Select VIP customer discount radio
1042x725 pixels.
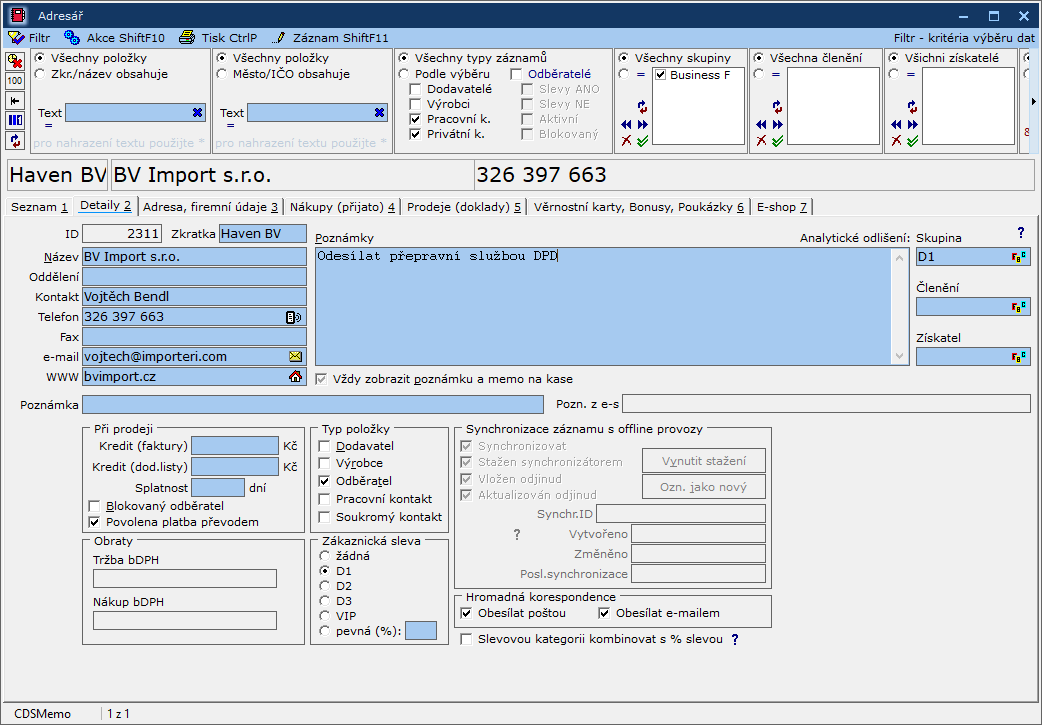[x=324, y=616]
